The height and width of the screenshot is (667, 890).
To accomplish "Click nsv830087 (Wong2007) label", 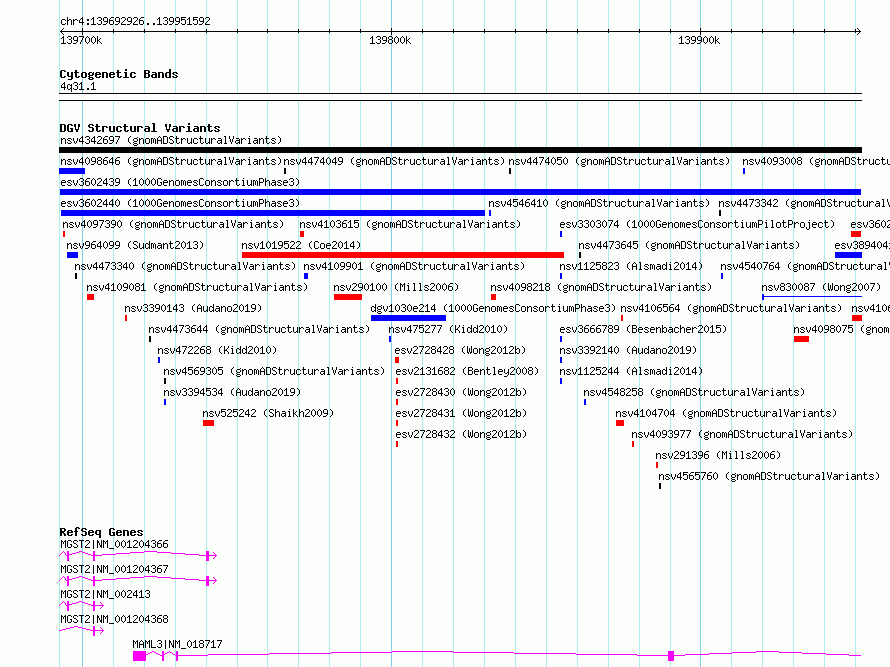I will 821,287.
